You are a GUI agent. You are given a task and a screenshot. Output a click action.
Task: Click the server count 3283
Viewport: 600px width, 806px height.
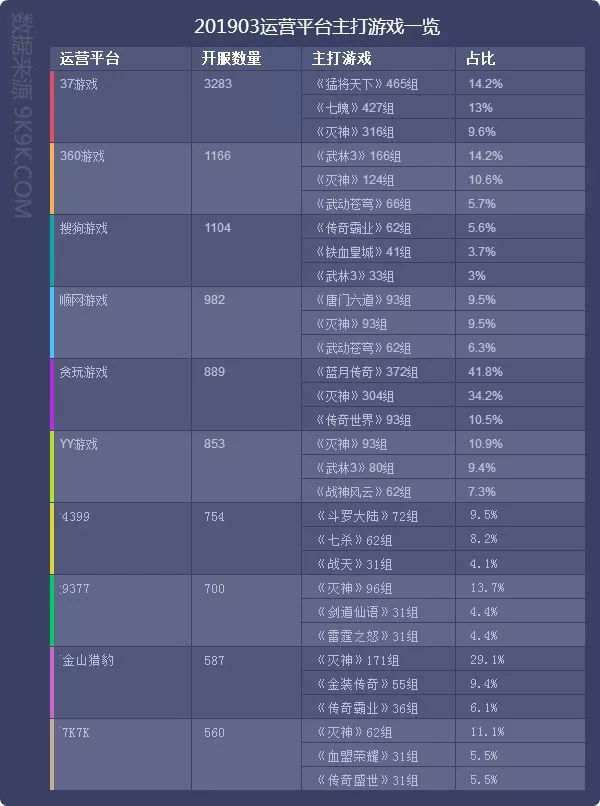click(x=217, y=84)
